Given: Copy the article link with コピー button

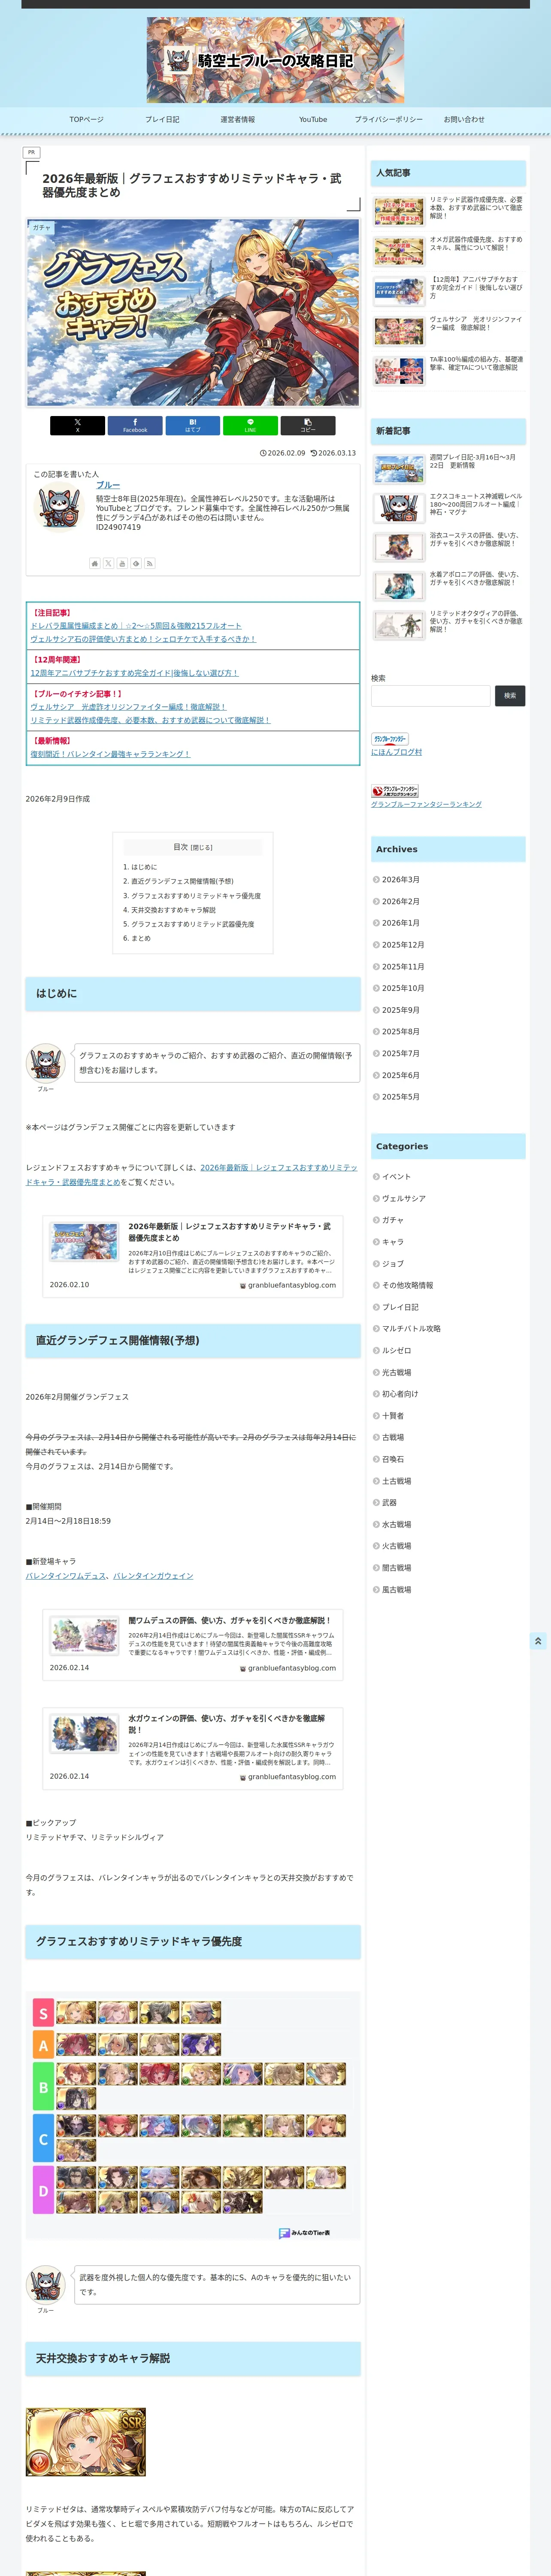Looking at the screenshot, I should point(308,425).
